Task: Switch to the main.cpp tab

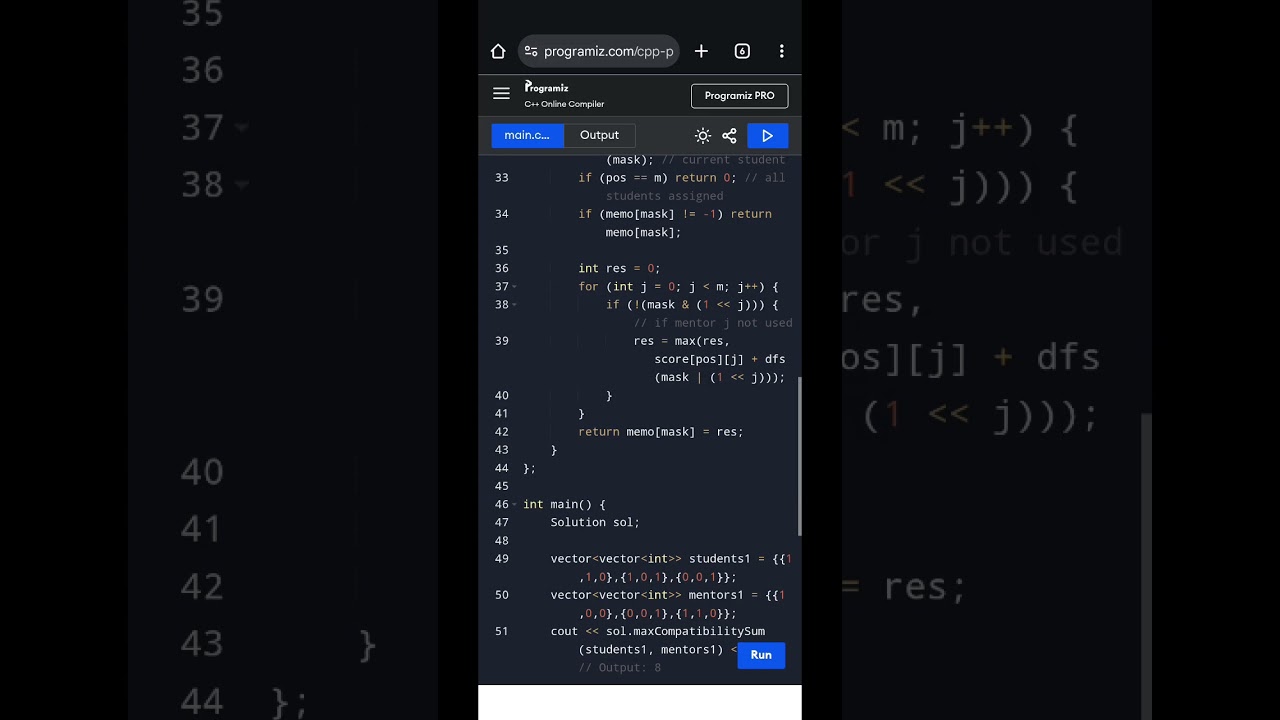Action: tap(527, 136)
